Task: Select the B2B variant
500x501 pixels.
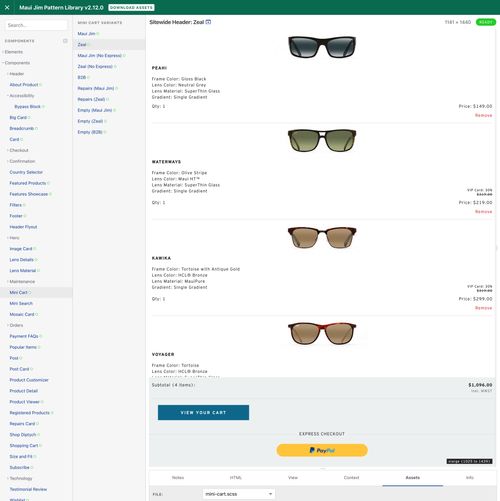Action: [82, 77]
